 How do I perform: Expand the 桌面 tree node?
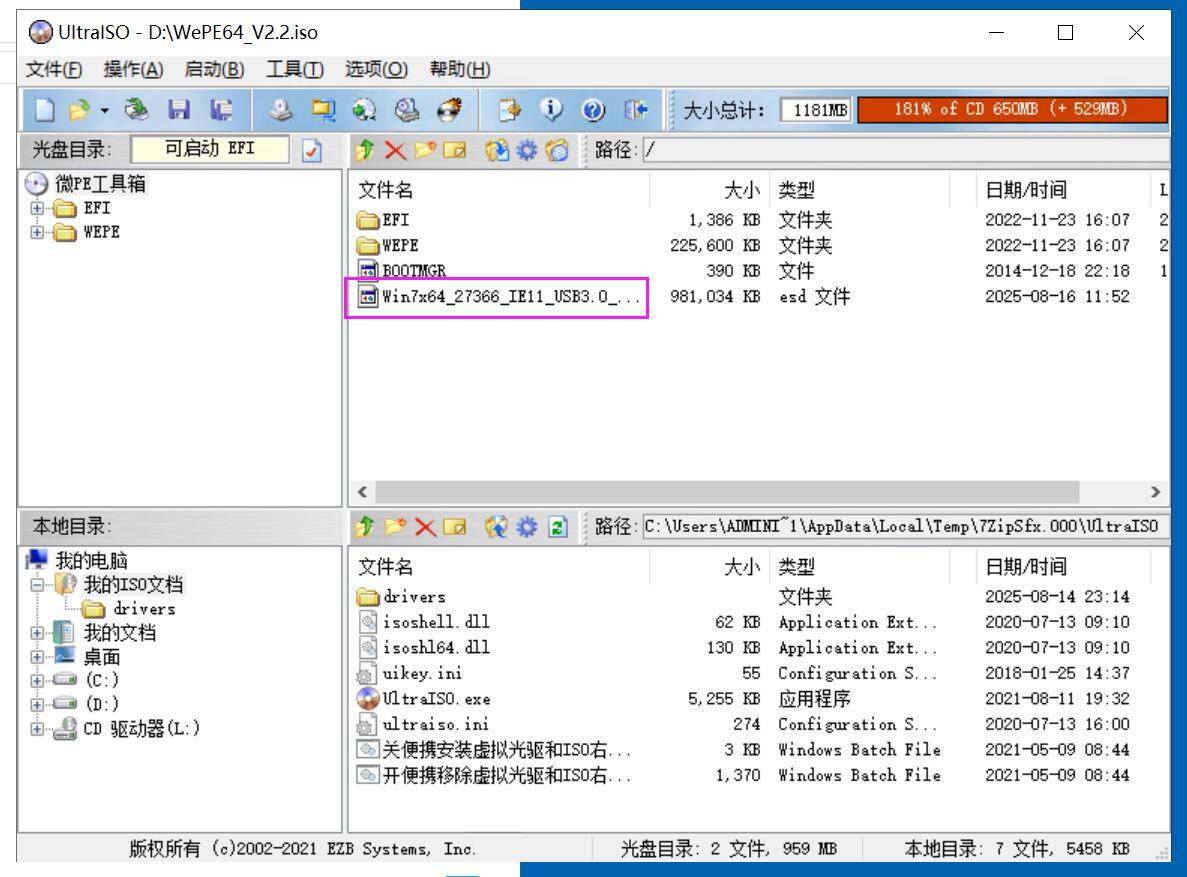[x=37, y=657]
